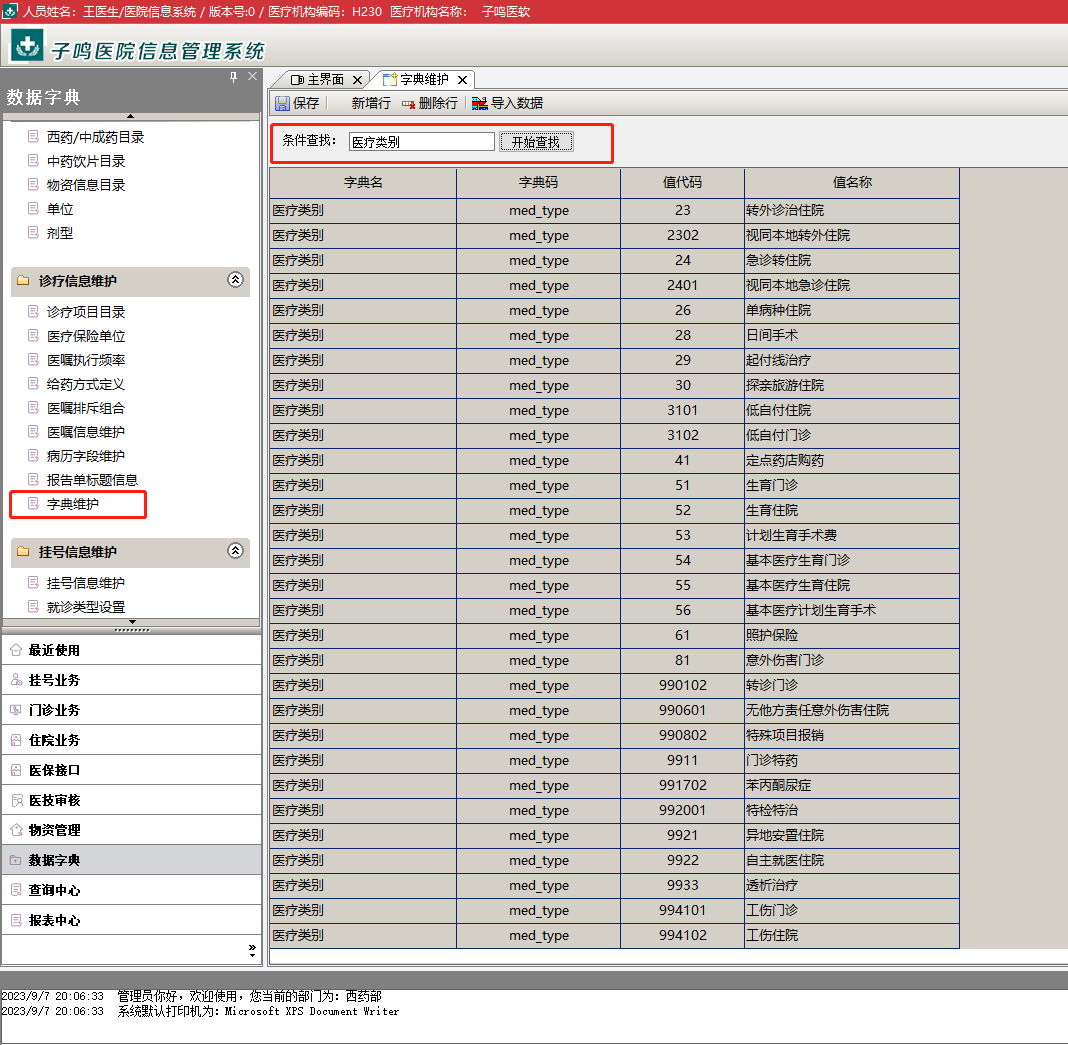This screenshot has width=1068, height=1045.
Task: Click the import data (导入数据) icon
Action: point(480,104)
